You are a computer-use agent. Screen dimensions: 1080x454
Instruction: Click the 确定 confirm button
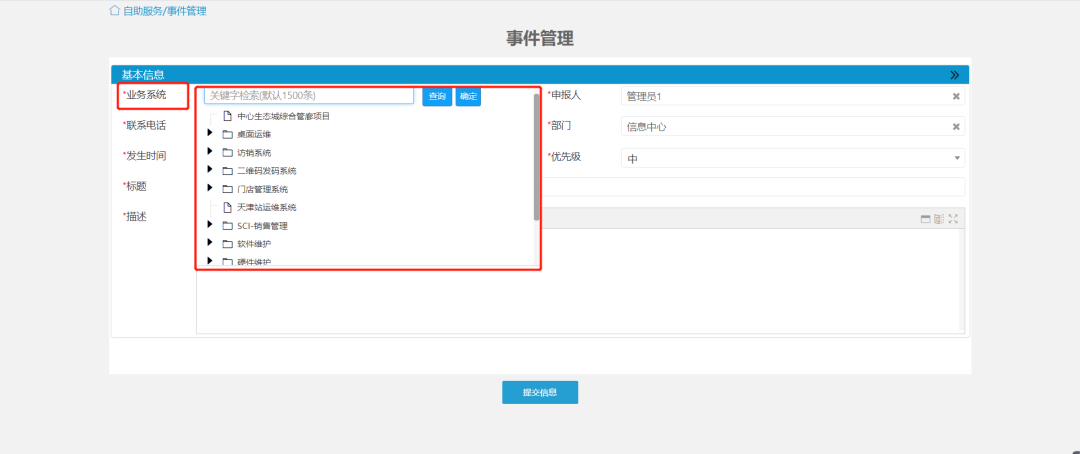(468, 96)
